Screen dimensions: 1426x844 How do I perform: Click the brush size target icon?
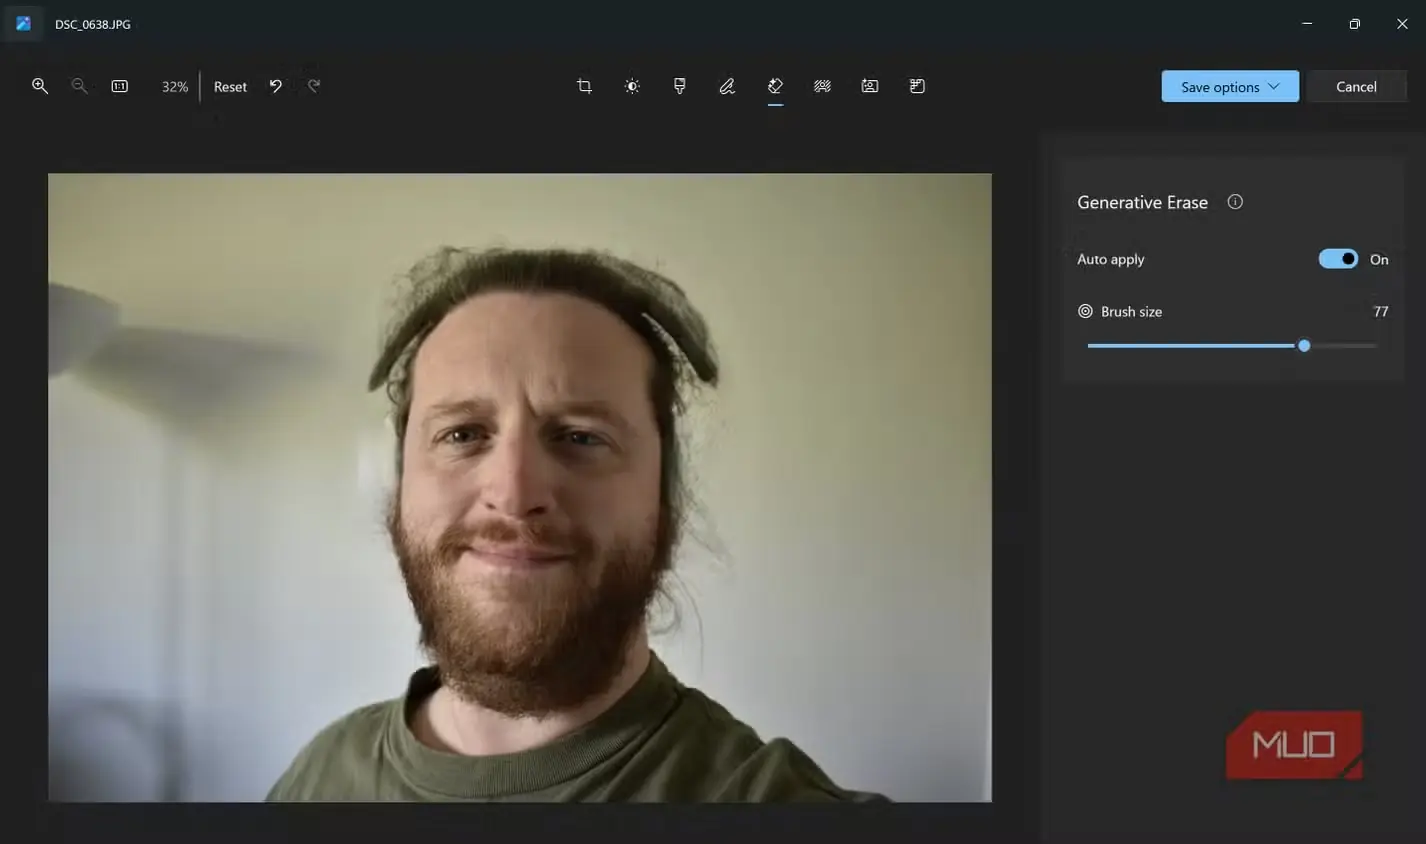1085,311
